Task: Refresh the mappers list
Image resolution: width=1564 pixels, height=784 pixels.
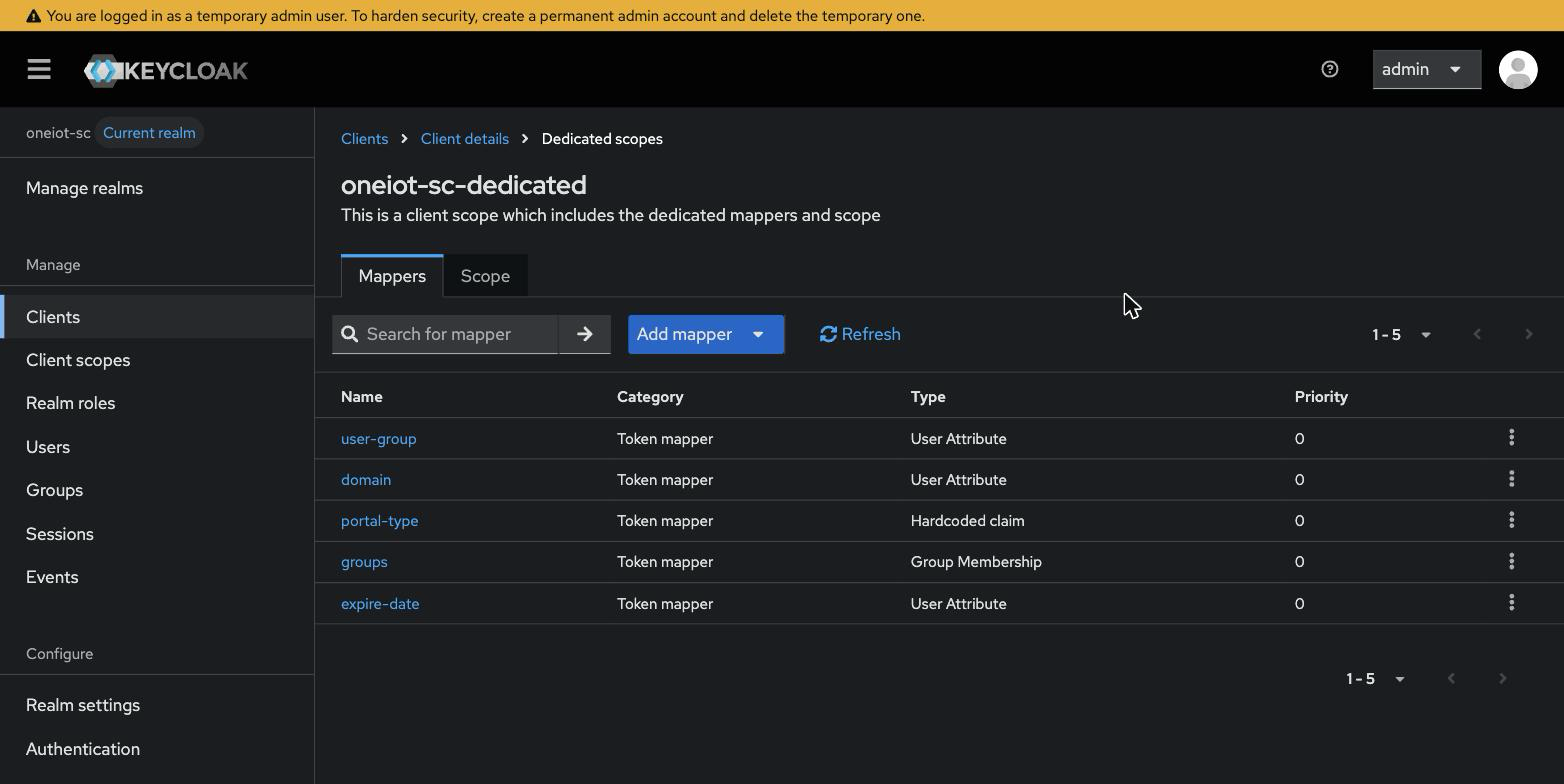Action: coord(860,334)
